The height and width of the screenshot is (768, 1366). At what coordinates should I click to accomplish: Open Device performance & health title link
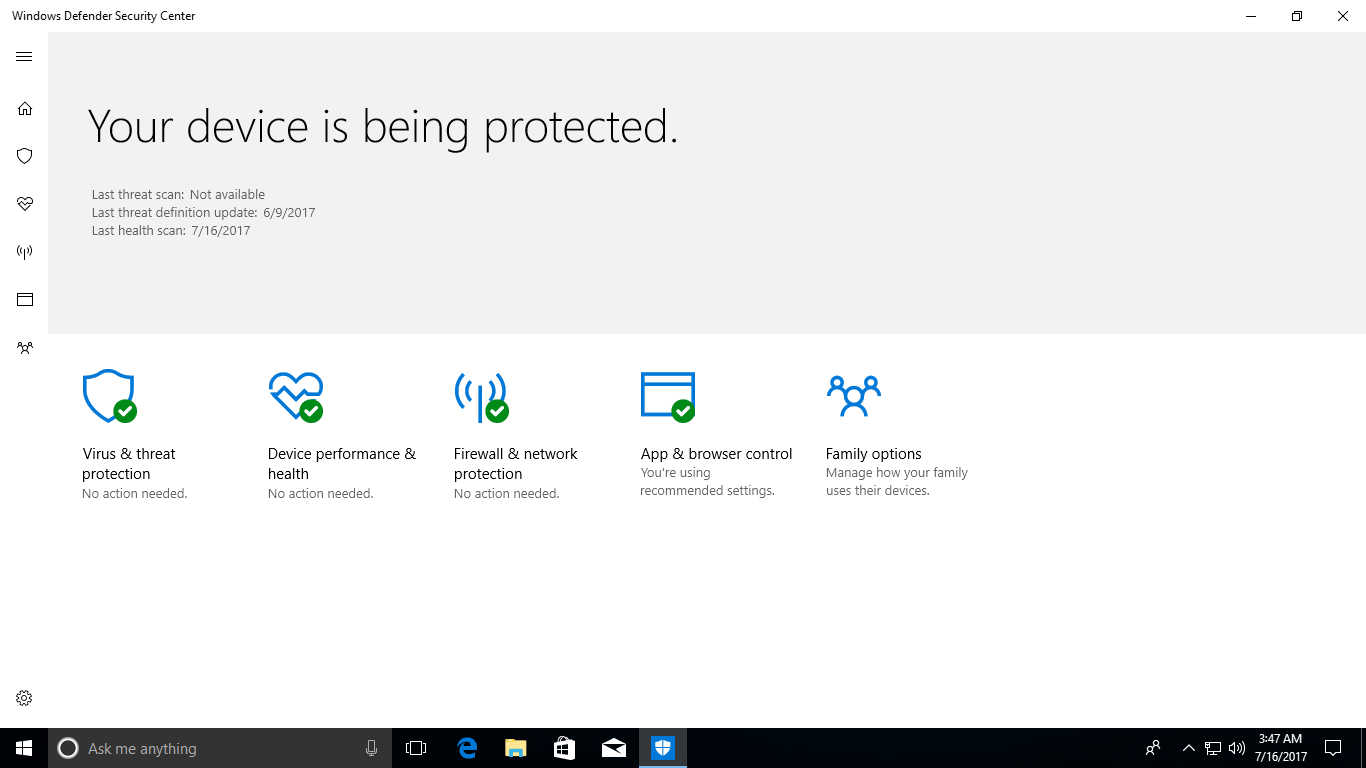point(341,464)
